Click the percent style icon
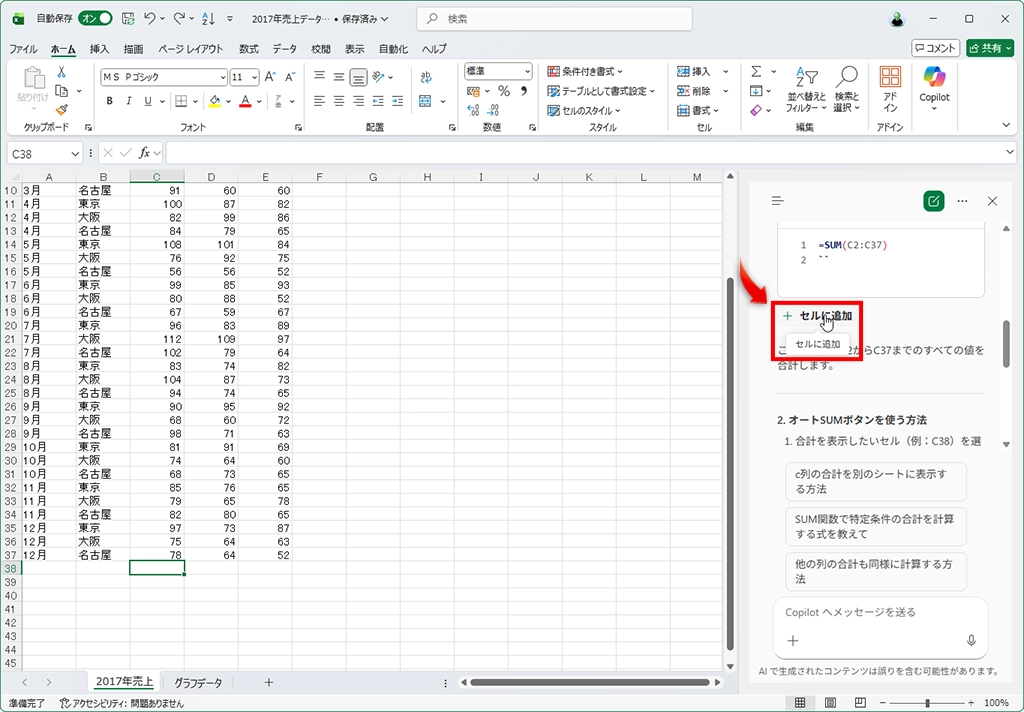 pos(504,91)
